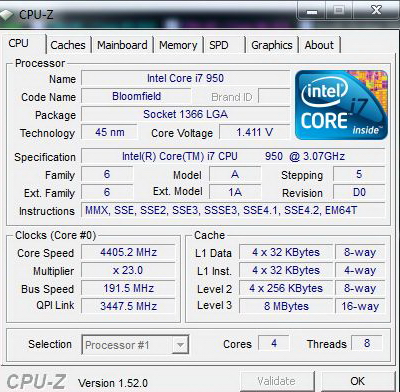400x392 pixels.
Task: Open the About tab
Action: (x=319, y=45)
